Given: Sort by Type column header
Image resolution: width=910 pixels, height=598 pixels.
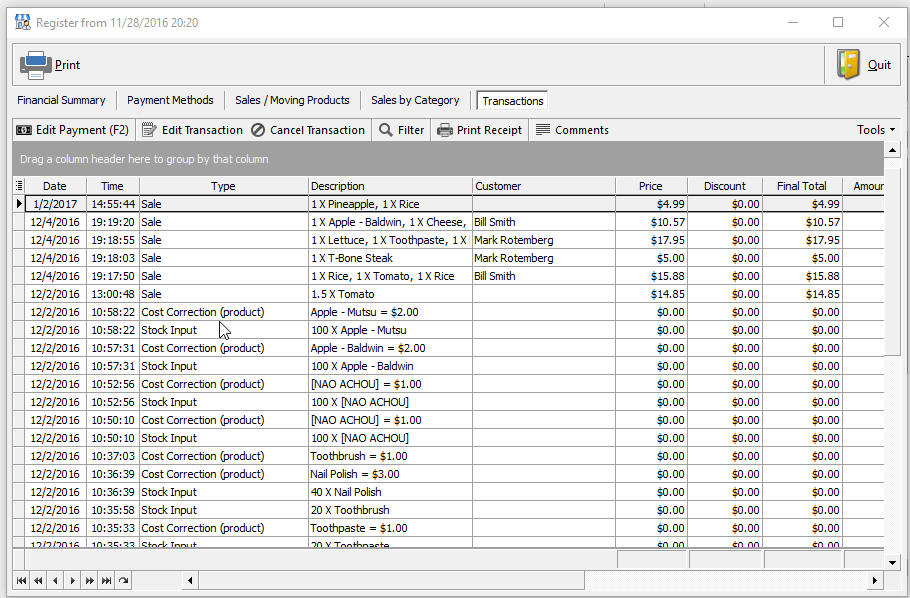Looking at the screenshot, I should point(223,186).
